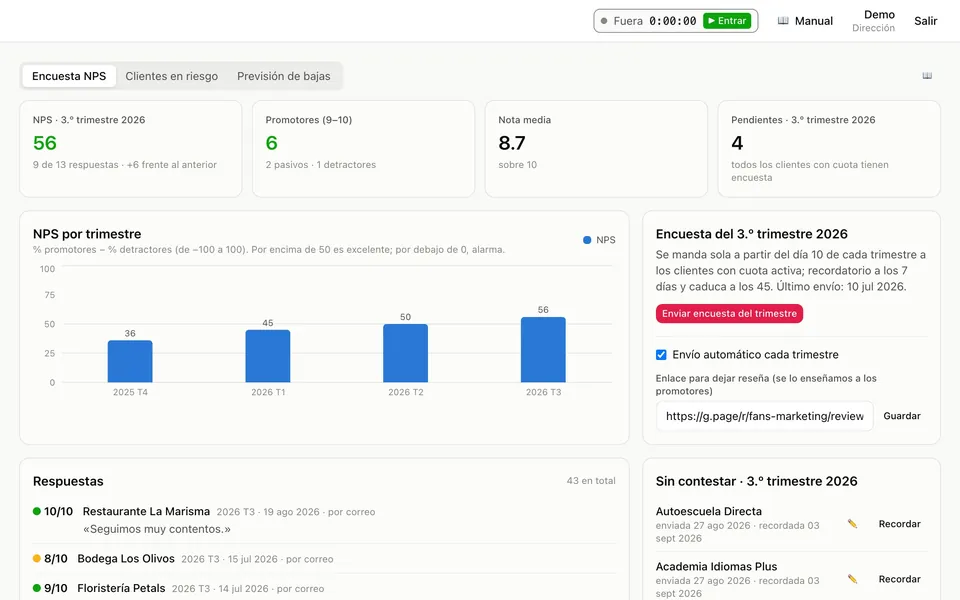Click the Guardar button
960x600 pixels.
[902, 416]
